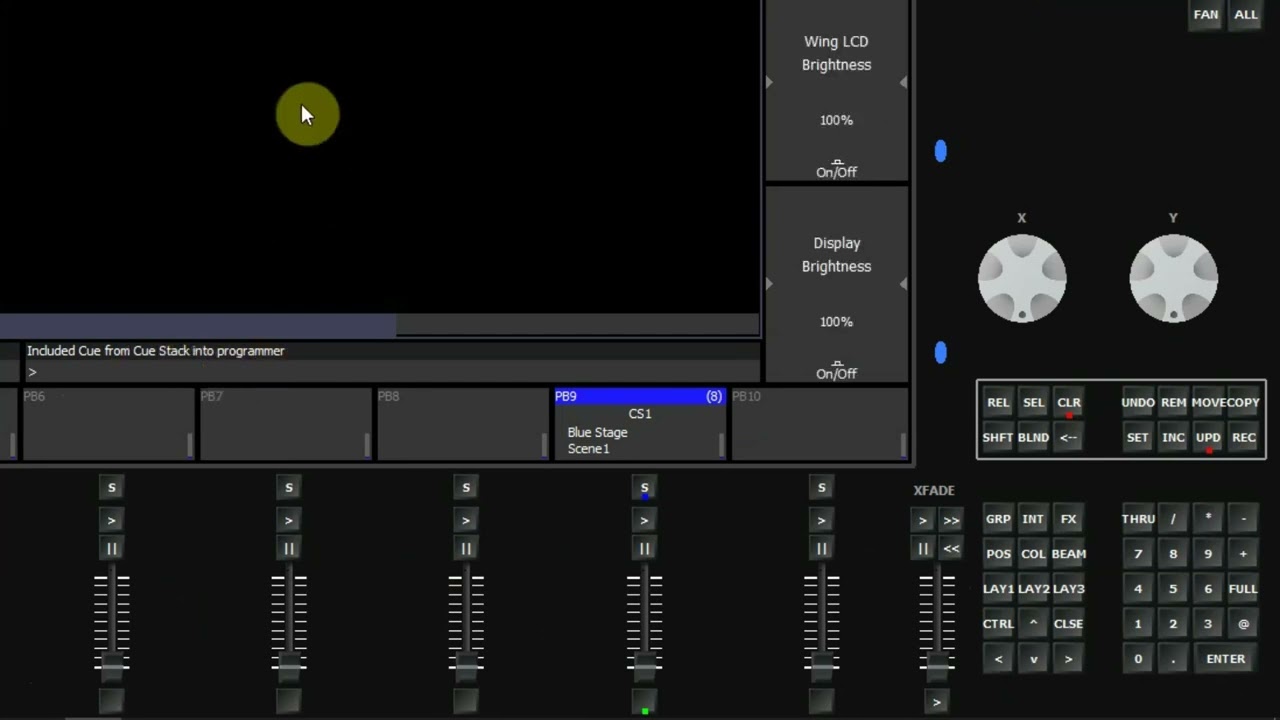This screenshot has width=1280, height=720.
Task: Click the XFADE pause button
Action: [923, 549]
